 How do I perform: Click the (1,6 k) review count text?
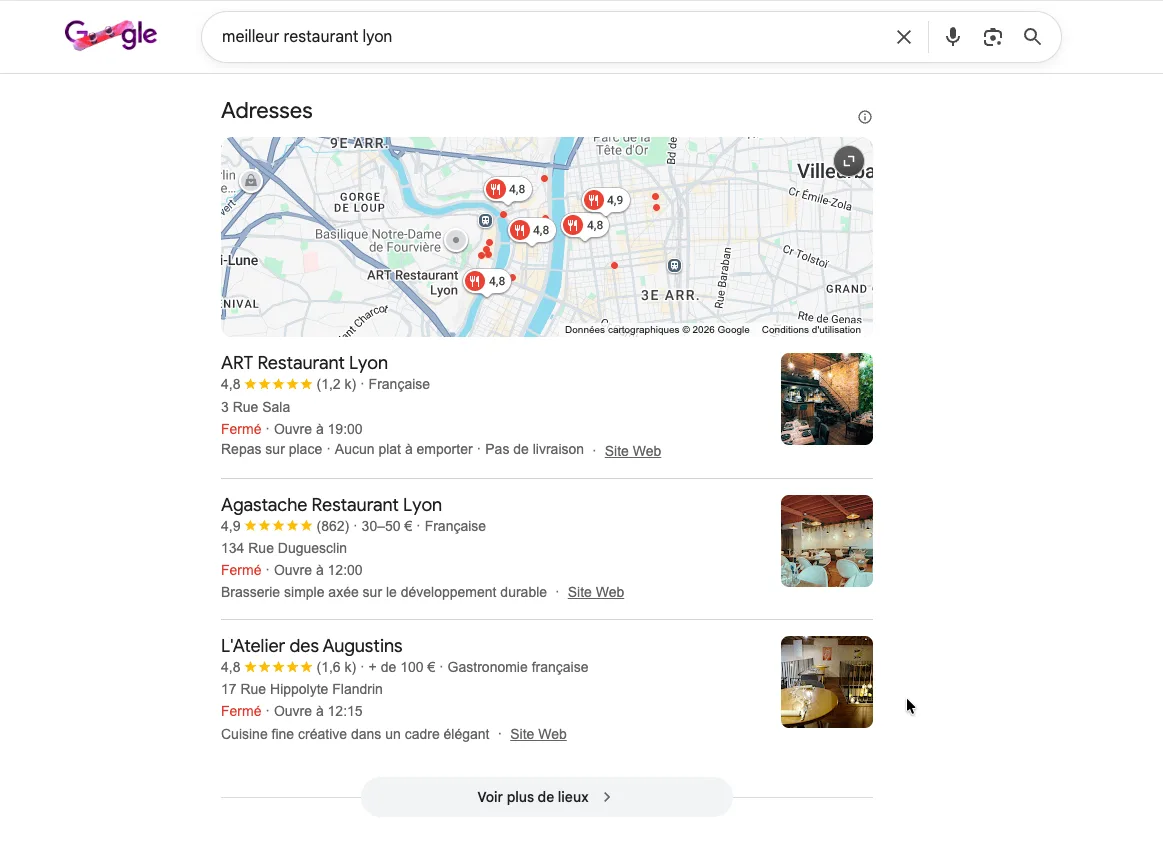[x=336, y=667]
